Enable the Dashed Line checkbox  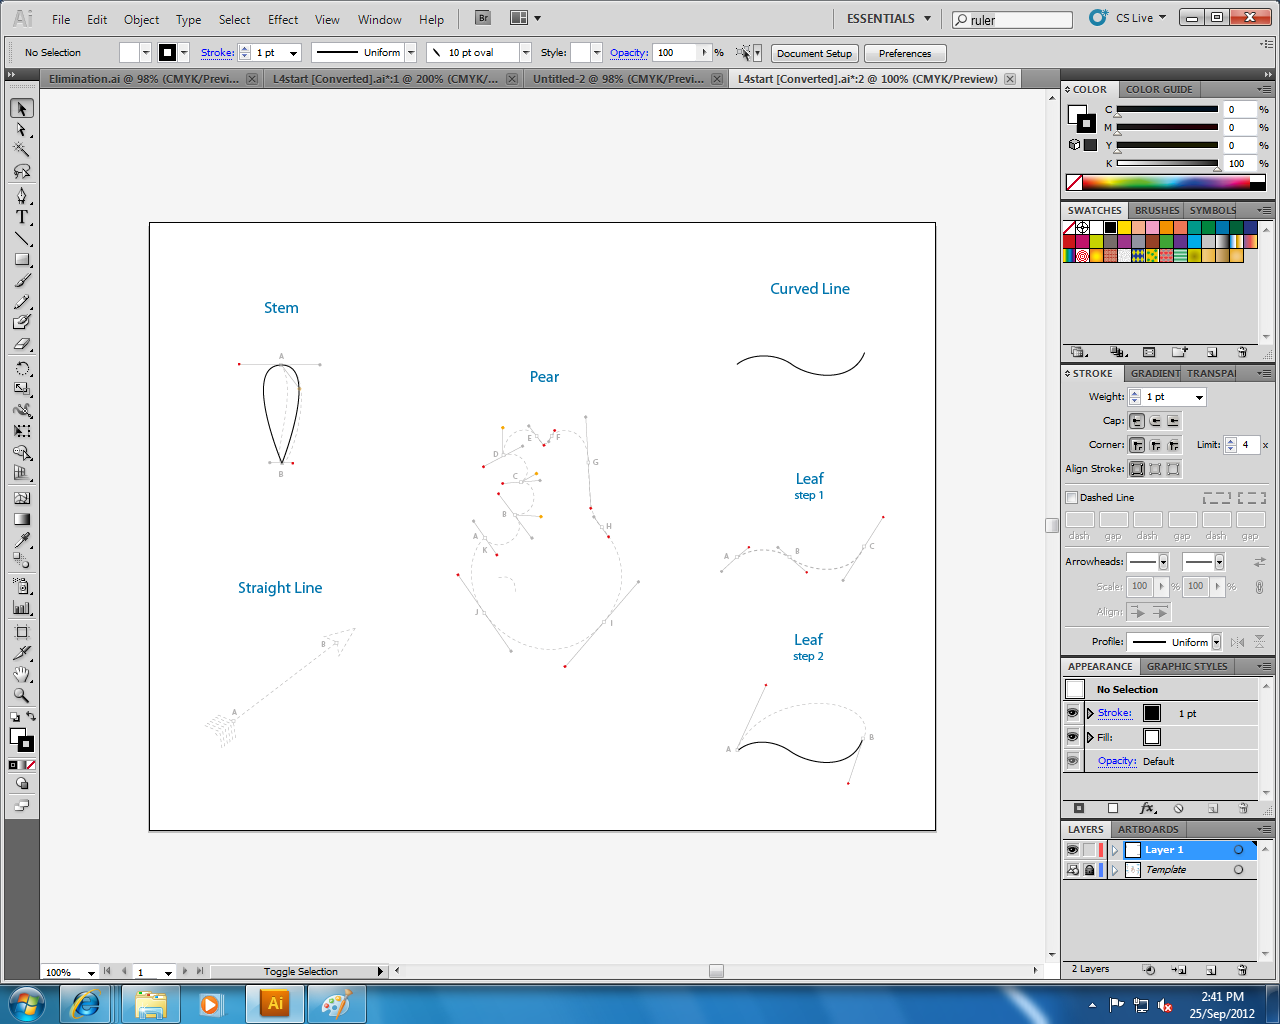pos(1071,497)
